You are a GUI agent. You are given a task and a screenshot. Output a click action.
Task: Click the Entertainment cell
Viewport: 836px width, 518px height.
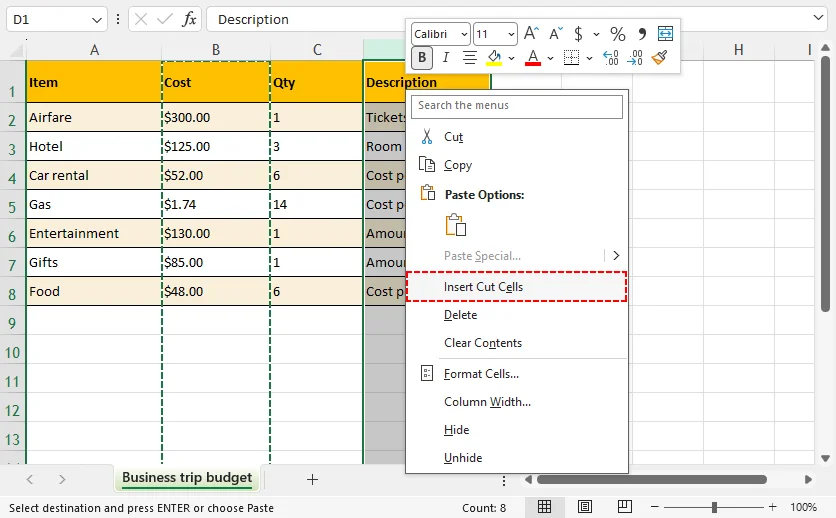pos(94,233)
